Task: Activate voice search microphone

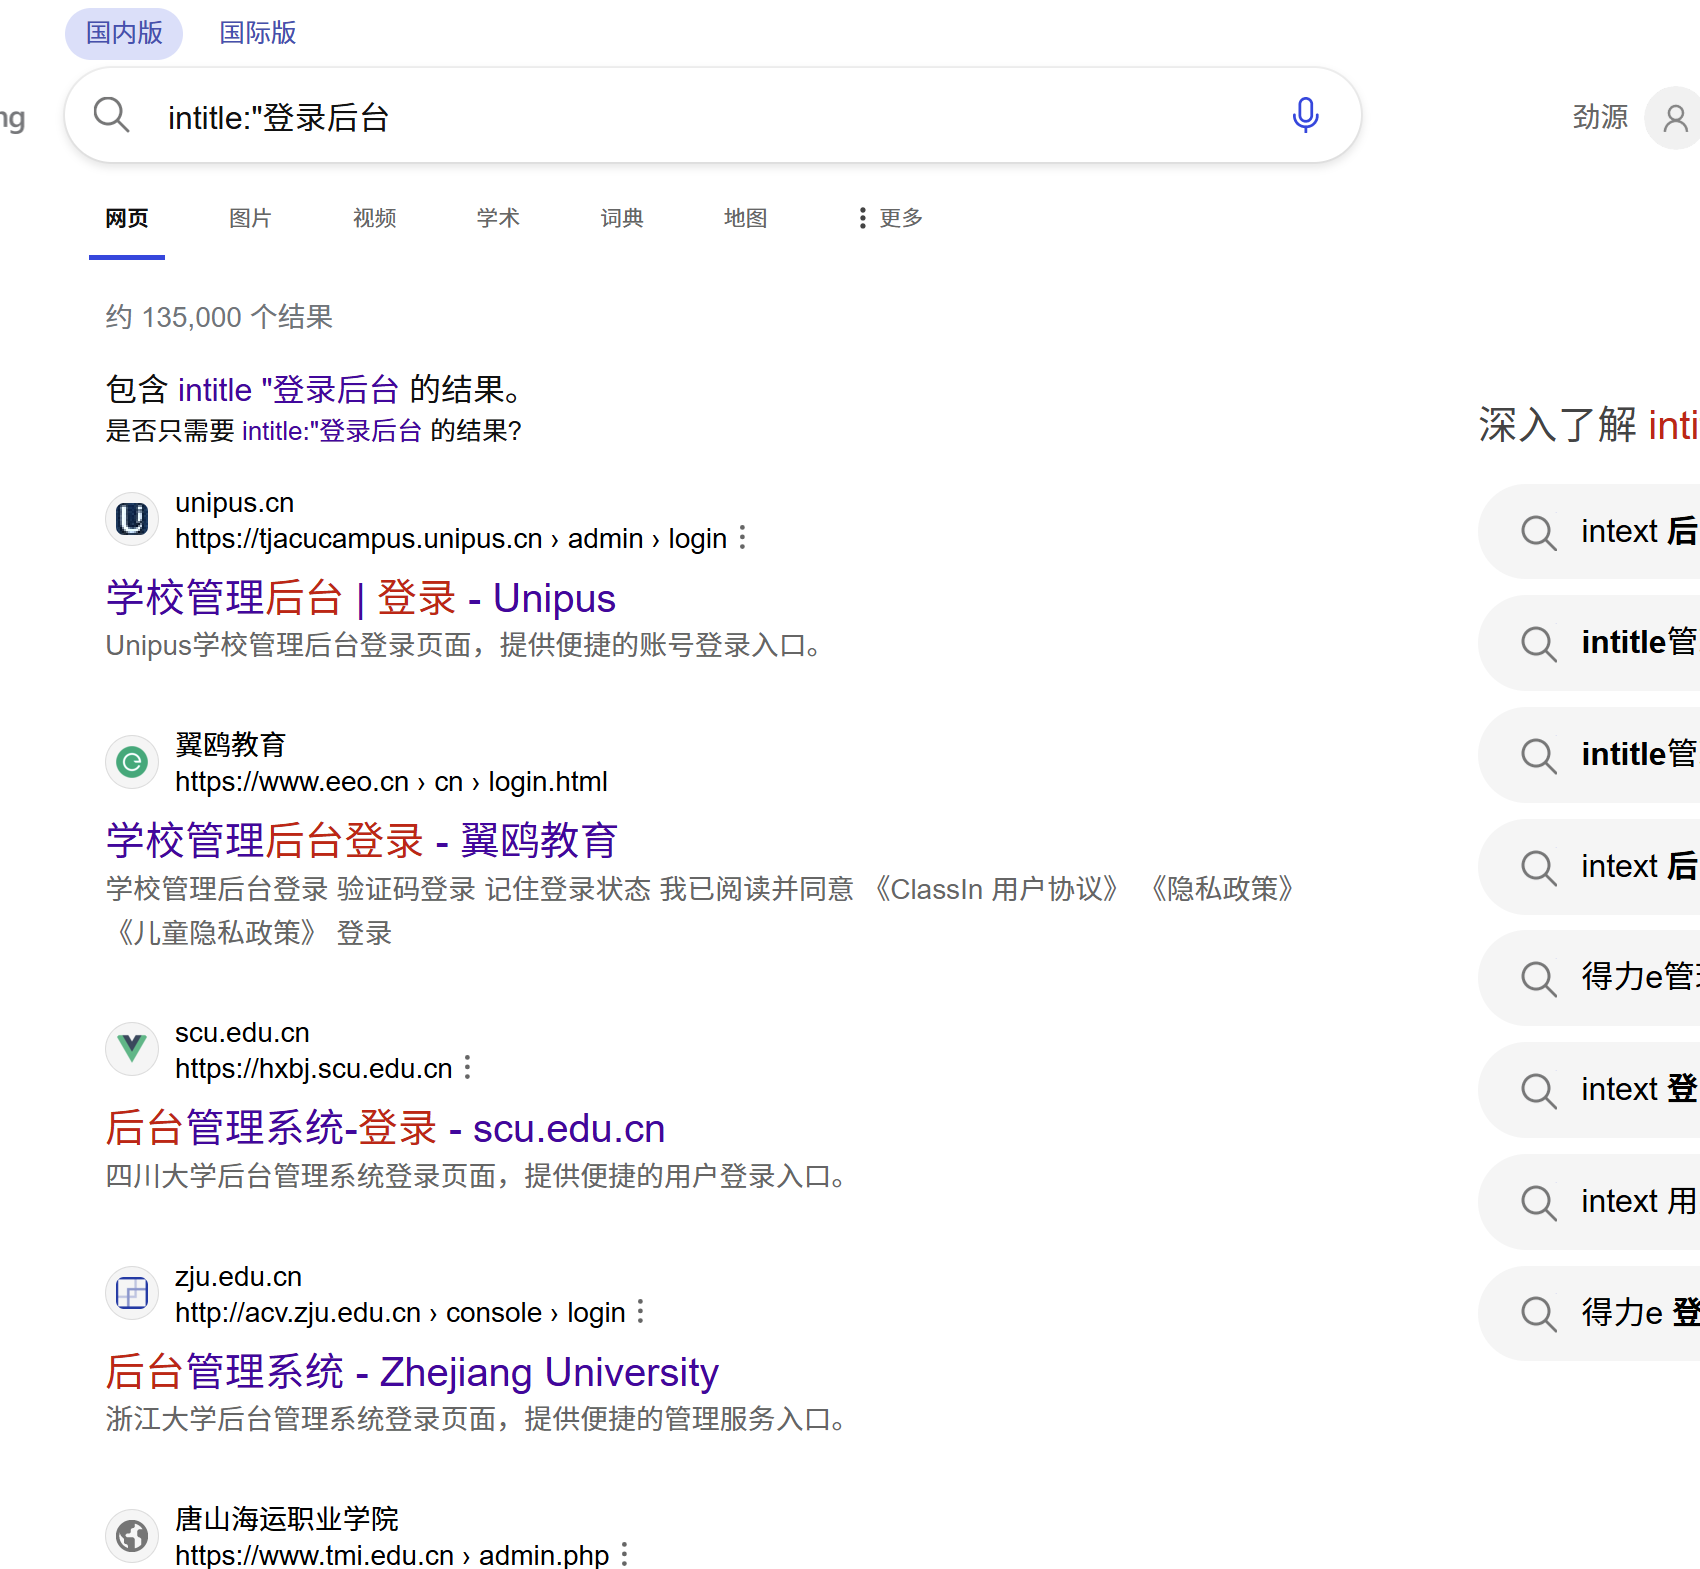Action: point(1305,115)
